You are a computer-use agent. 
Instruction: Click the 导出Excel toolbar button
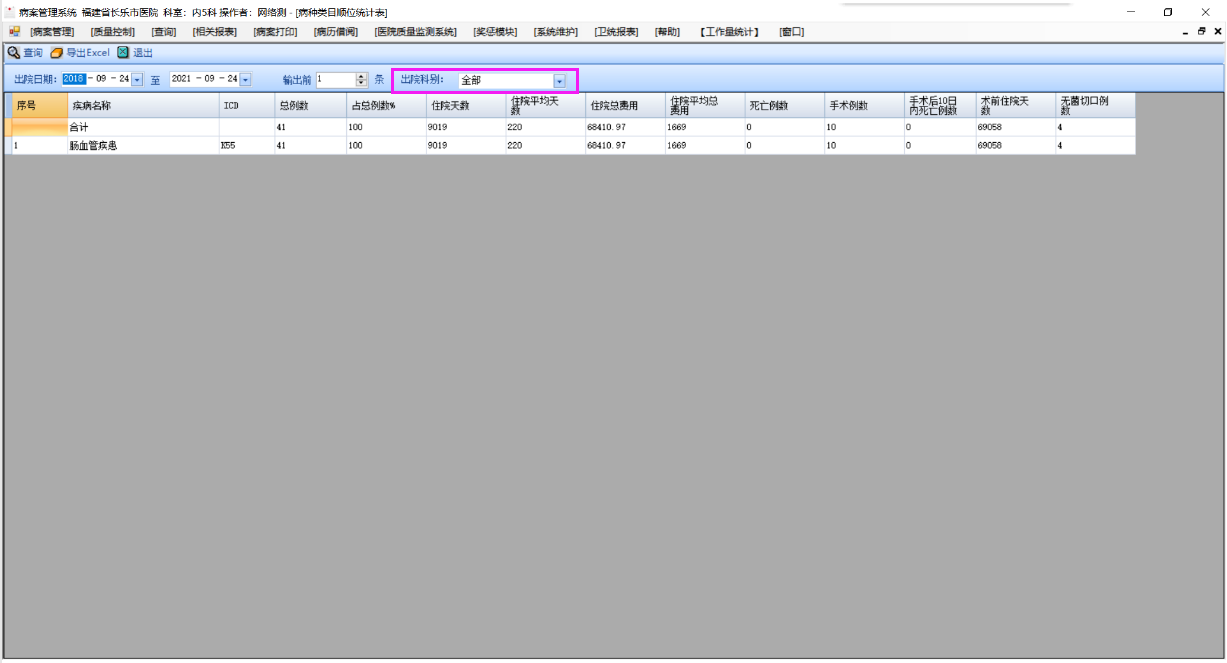[80, 53]
